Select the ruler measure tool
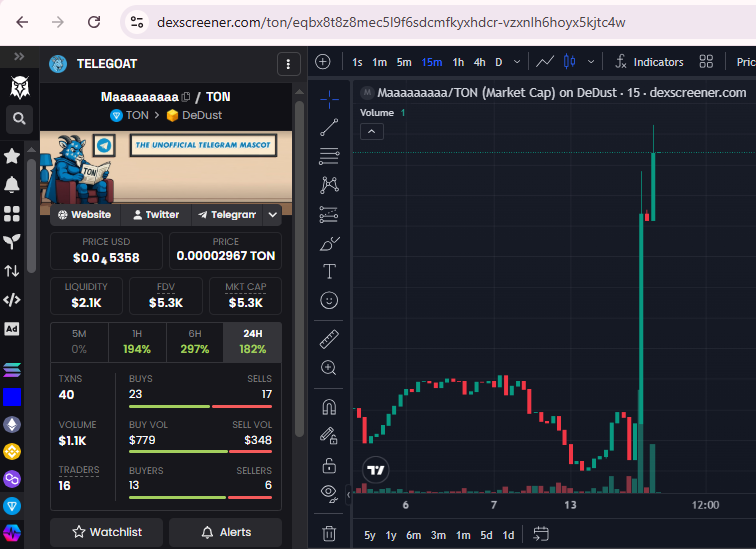The width and height of the screenshot is (756, 549). tap(329, 339)
